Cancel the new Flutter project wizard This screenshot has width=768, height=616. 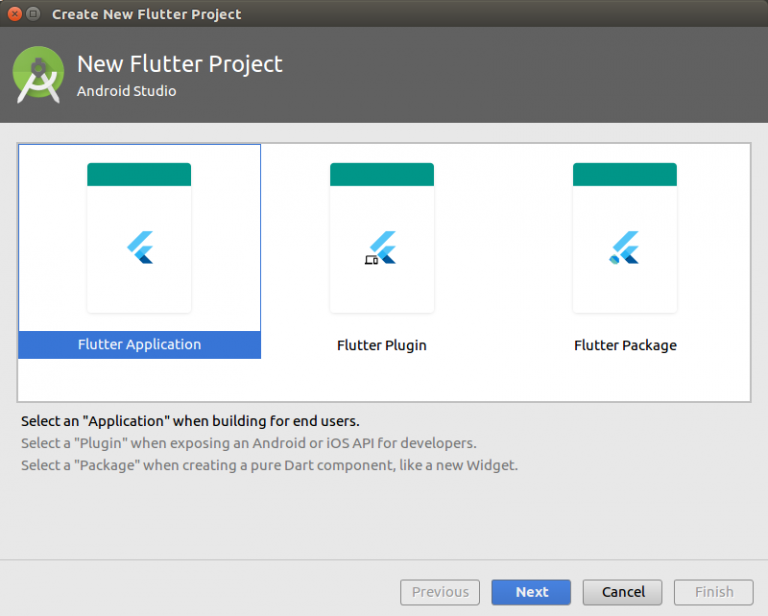tap(623, 592)
